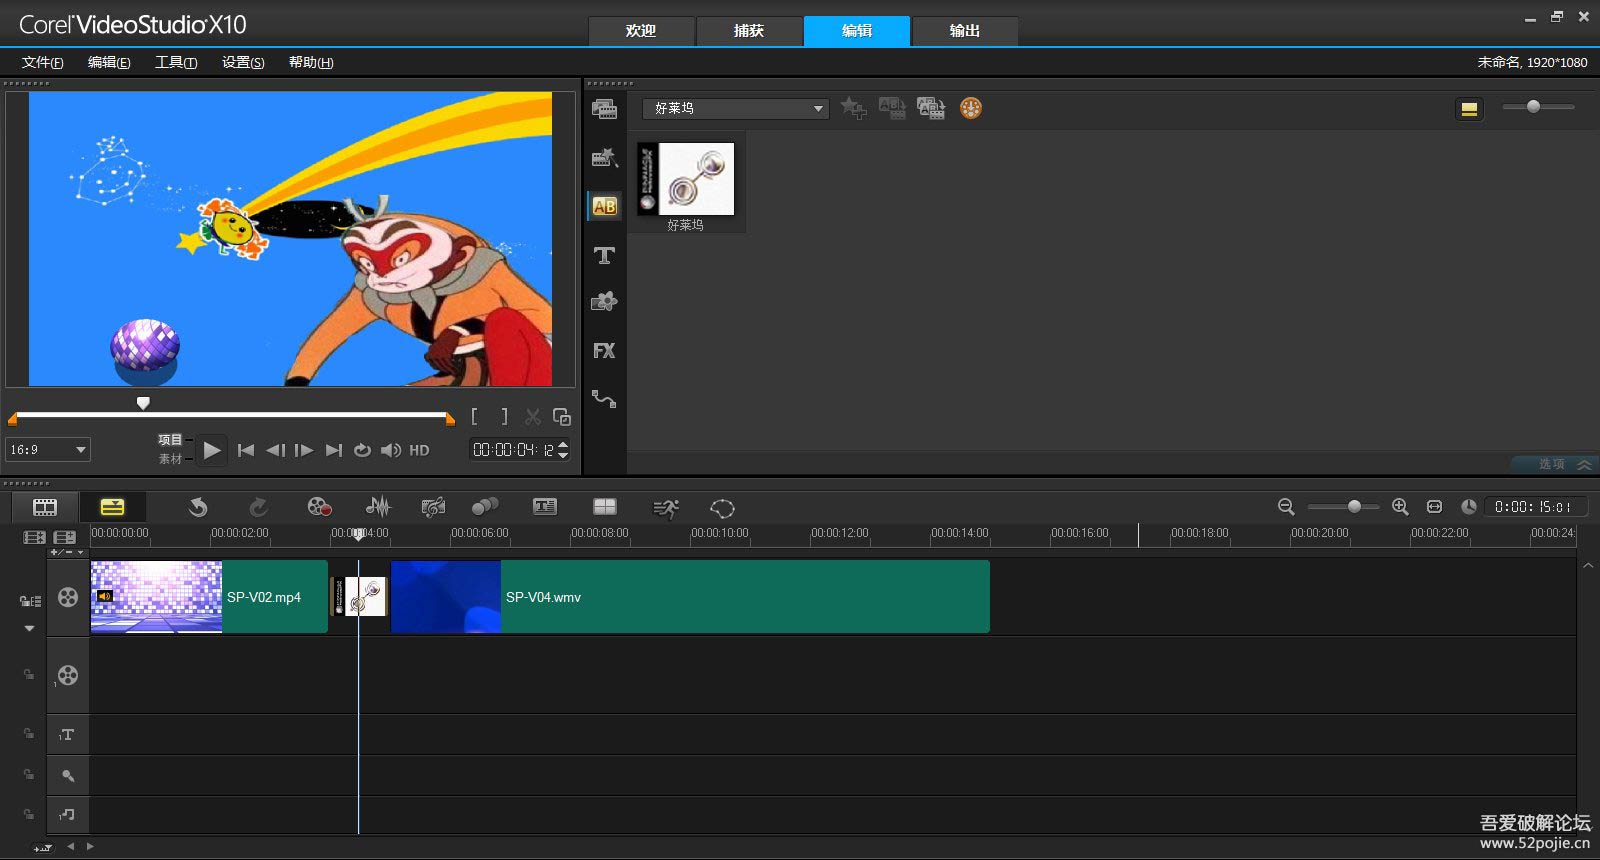The image size is (1600, 860).
Task: Toggle repeat playback in preview
Action: (x=362, y=451)
